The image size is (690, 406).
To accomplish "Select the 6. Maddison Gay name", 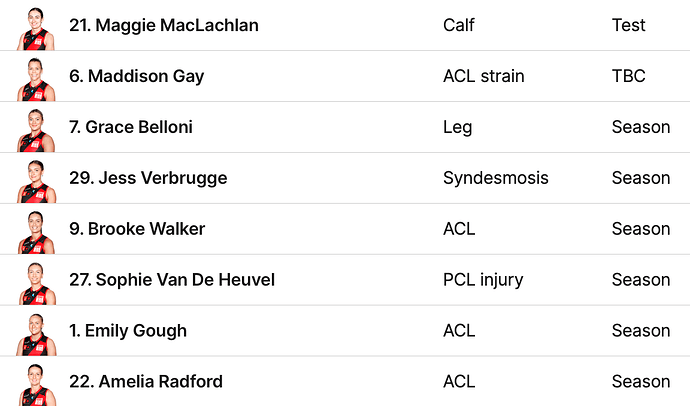I will (137, 76).
